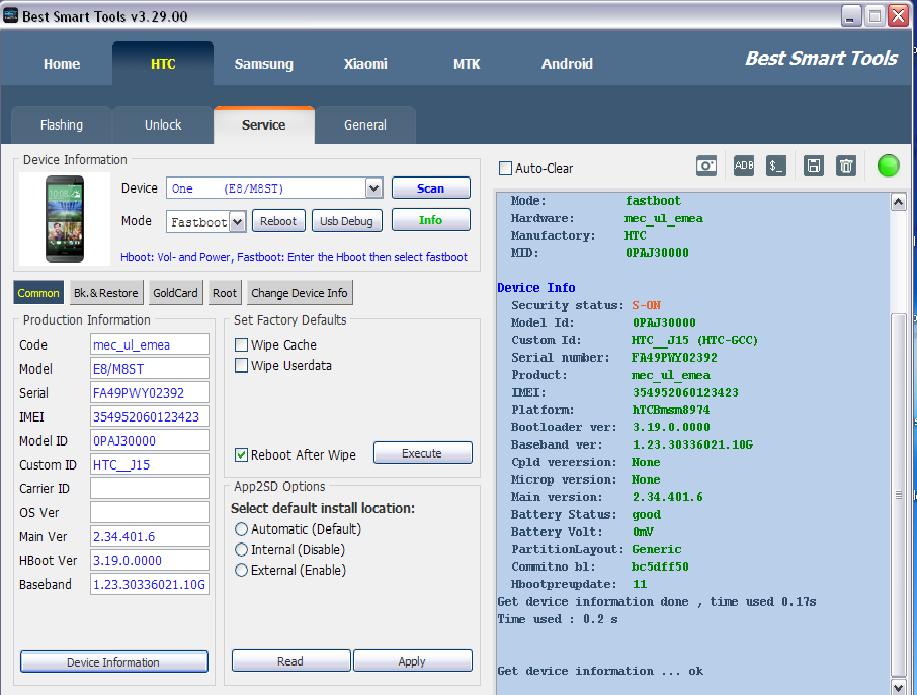Click 'Get device information ... ok' line
Image resolution: width=917 pixels, height=695 pixels.
[x=600, y=672]
